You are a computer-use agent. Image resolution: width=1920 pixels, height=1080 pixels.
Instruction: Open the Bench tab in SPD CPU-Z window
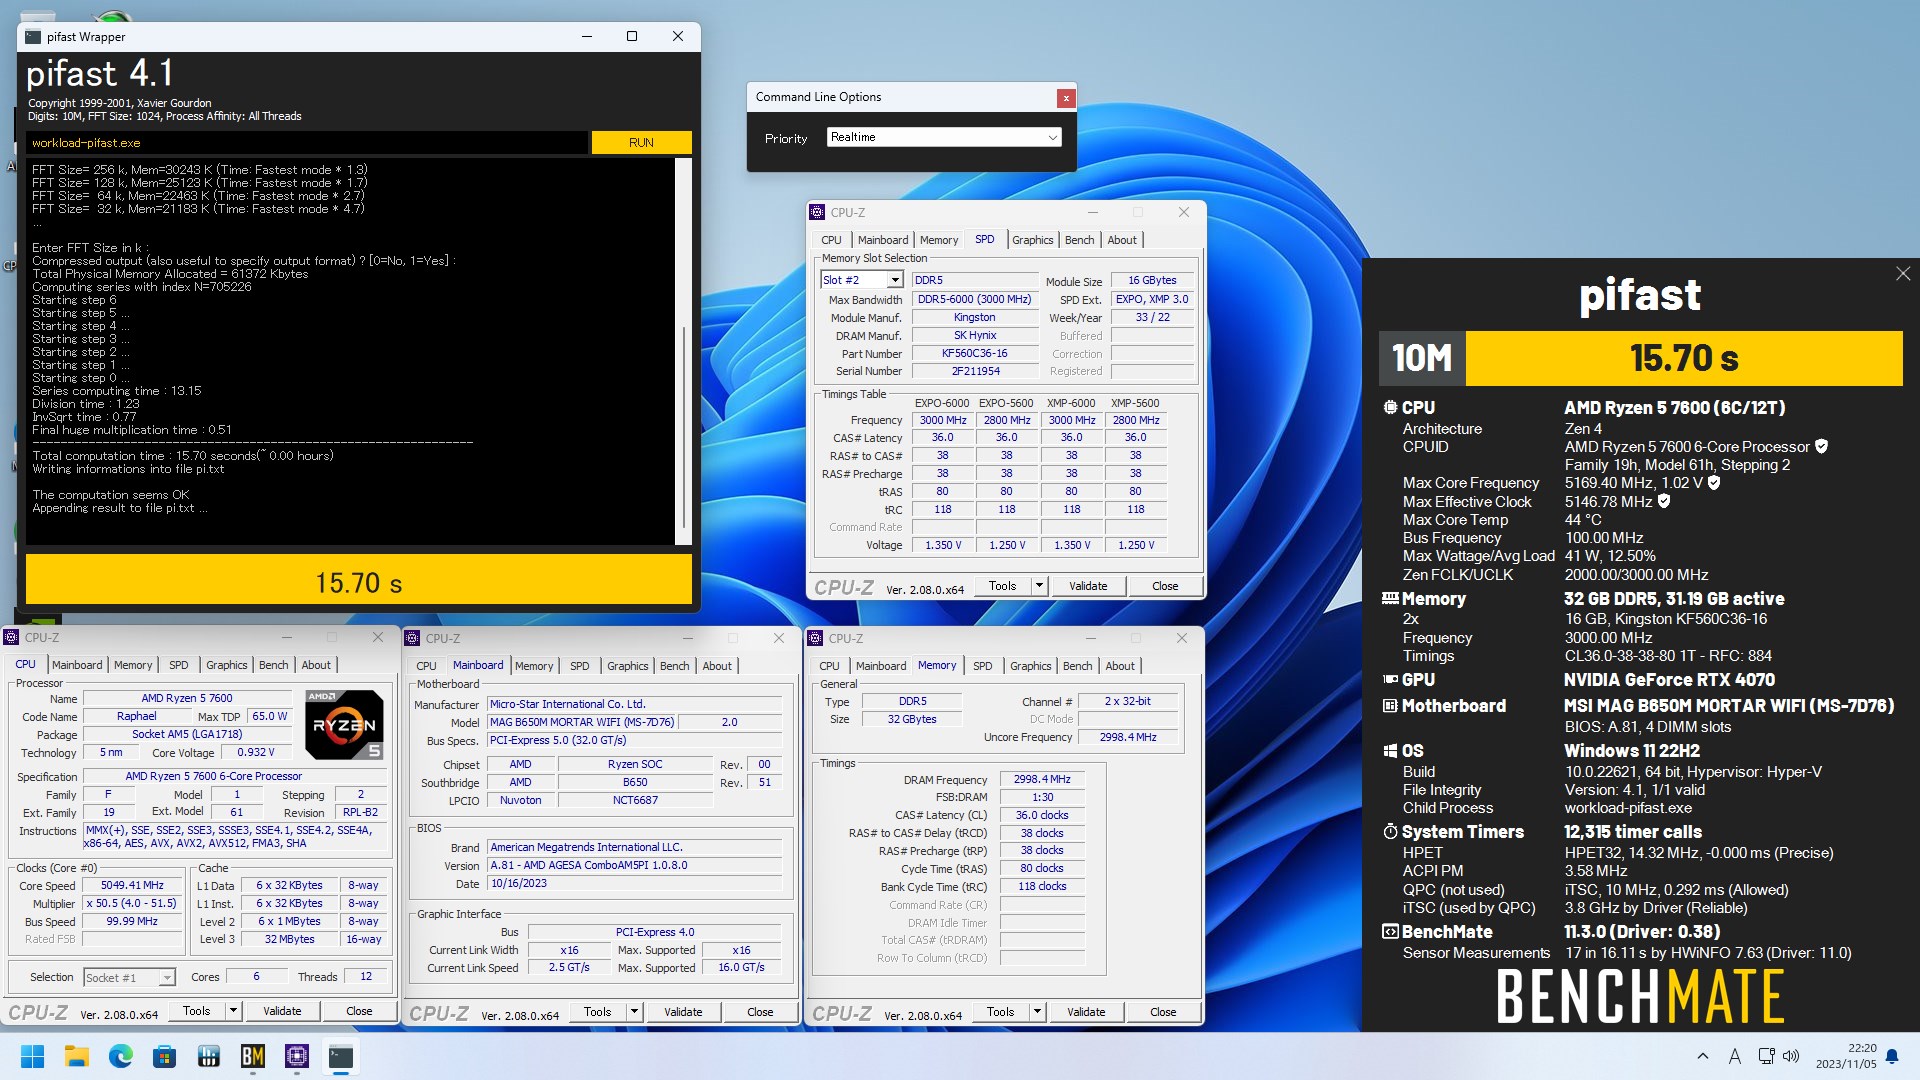coord(1079,240)
